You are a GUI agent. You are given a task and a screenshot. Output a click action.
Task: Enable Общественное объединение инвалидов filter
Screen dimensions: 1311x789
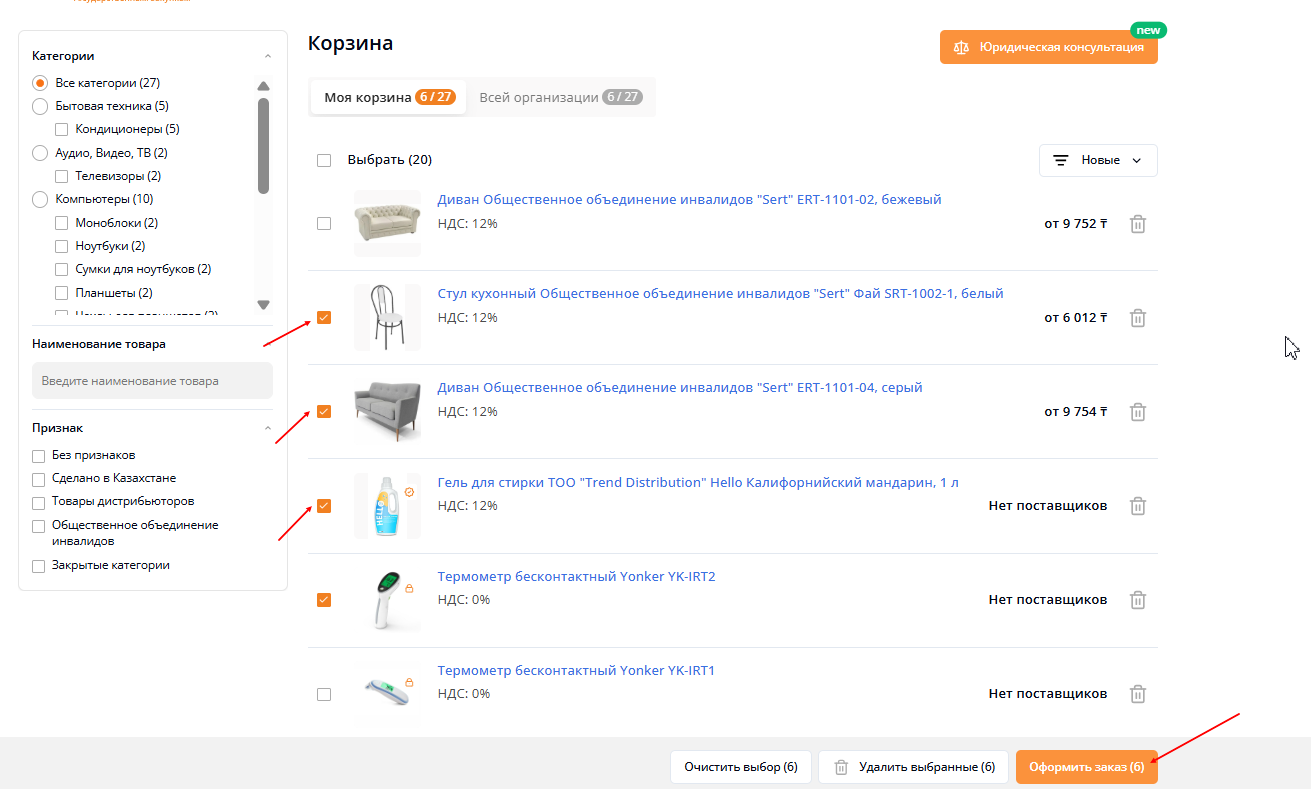click(x=39, y=526)
